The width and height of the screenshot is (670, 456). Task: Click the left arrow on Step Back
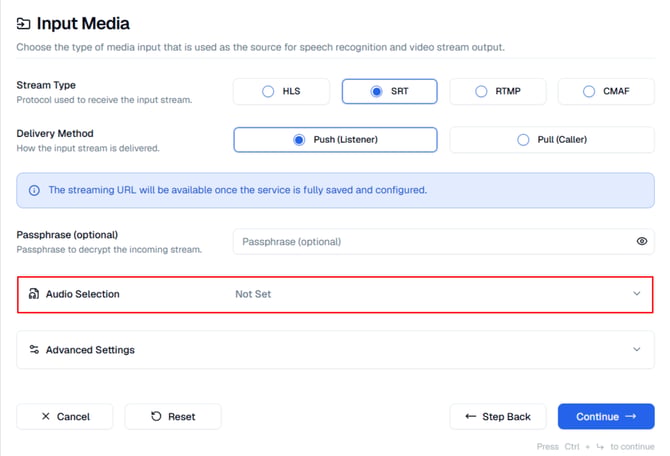tap(470, 416)
